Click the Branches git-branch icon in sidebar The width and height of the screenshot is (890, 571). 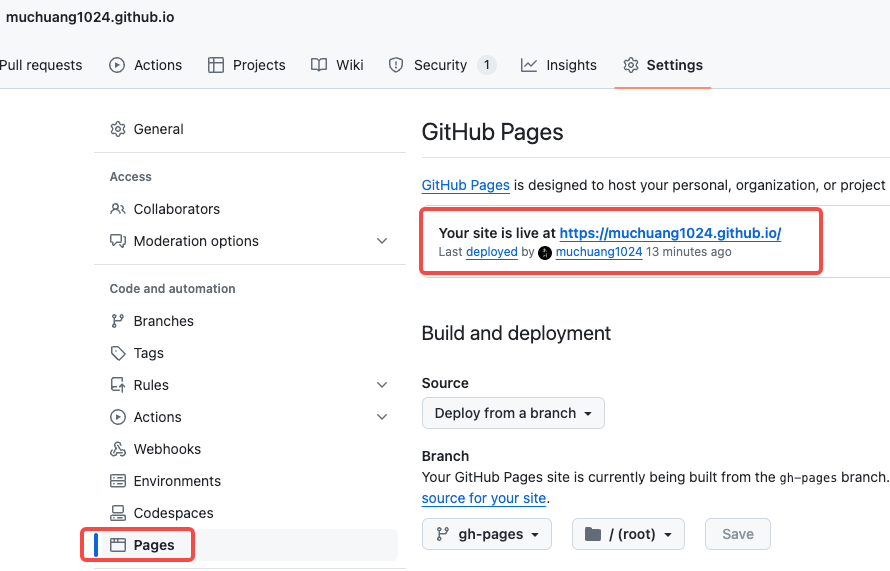pyautogui.click(x=117, y=321)
